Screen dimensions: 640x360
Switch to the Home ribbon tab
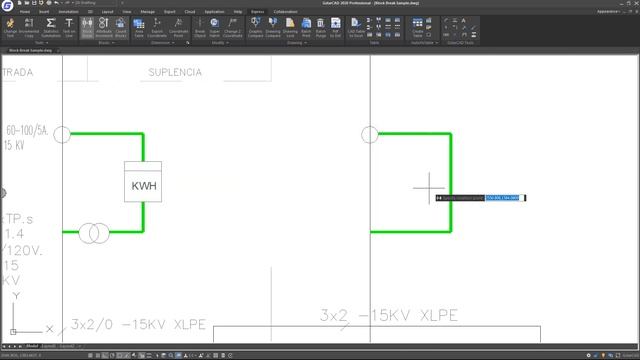25,11
